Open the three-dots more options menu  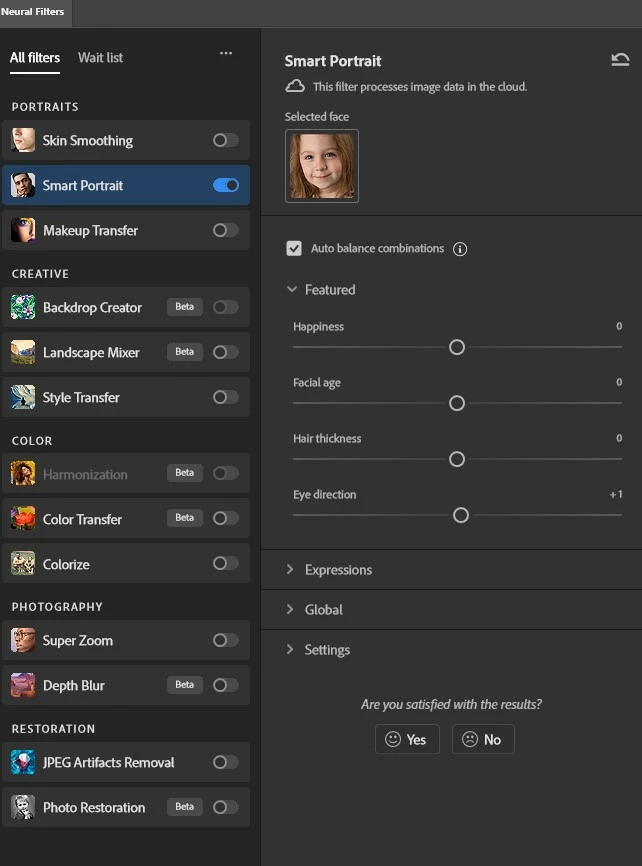pos(226,54)
